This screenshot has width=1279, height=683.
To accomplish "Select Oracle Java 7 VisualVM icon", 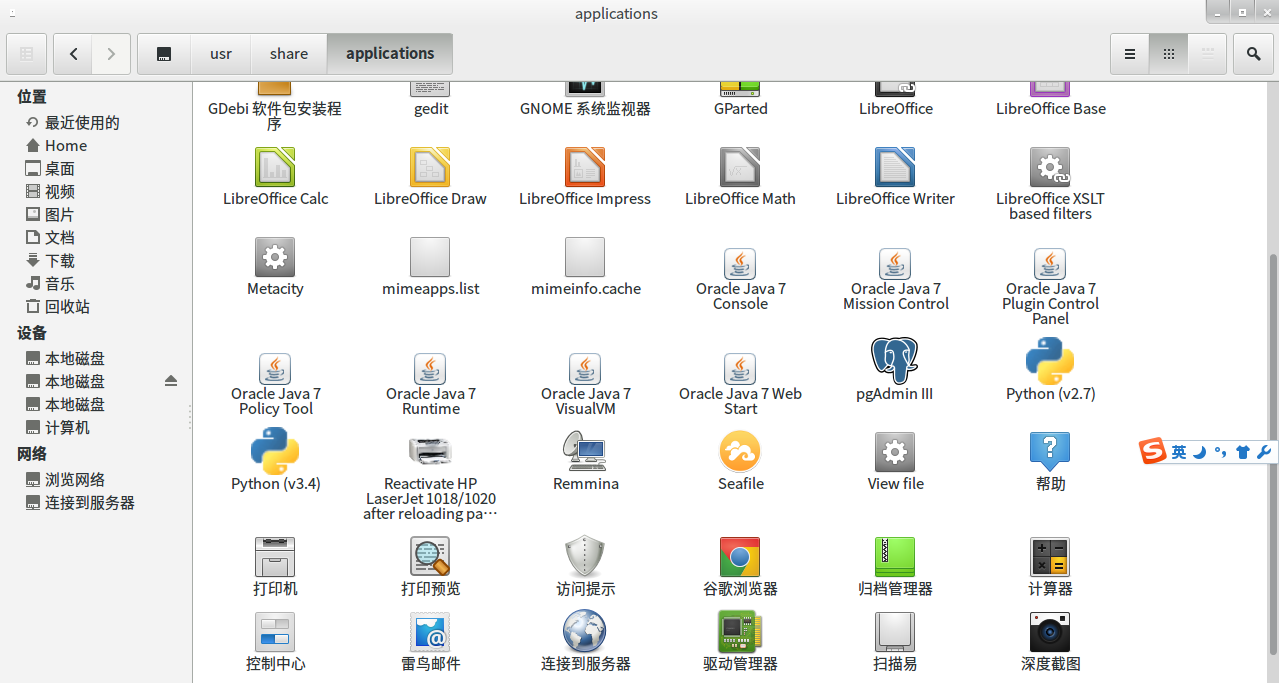I will (x=585, y=369).
